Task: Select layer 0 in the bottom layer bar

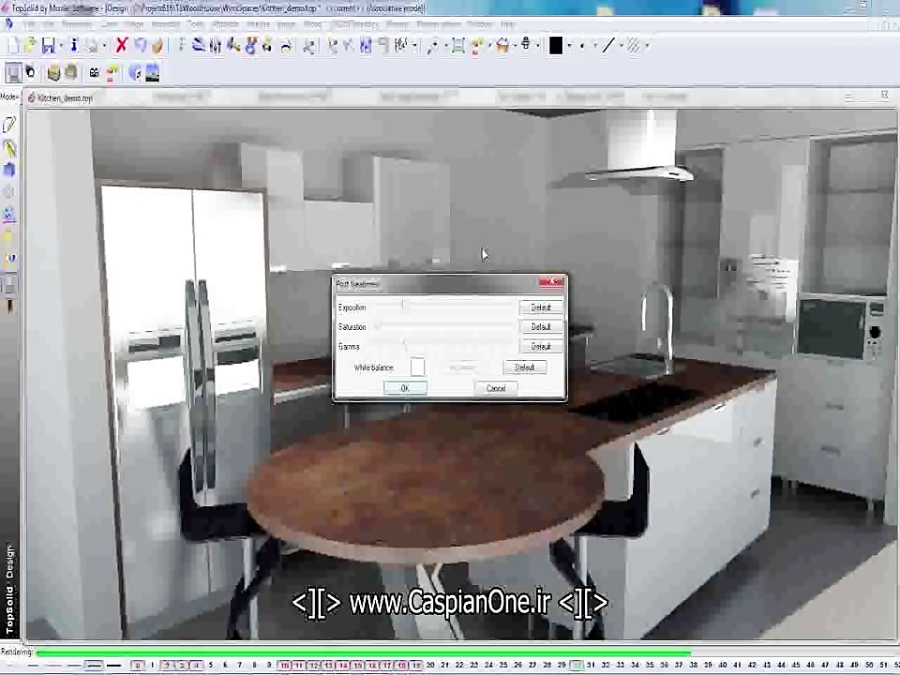Action: (137, 665)
